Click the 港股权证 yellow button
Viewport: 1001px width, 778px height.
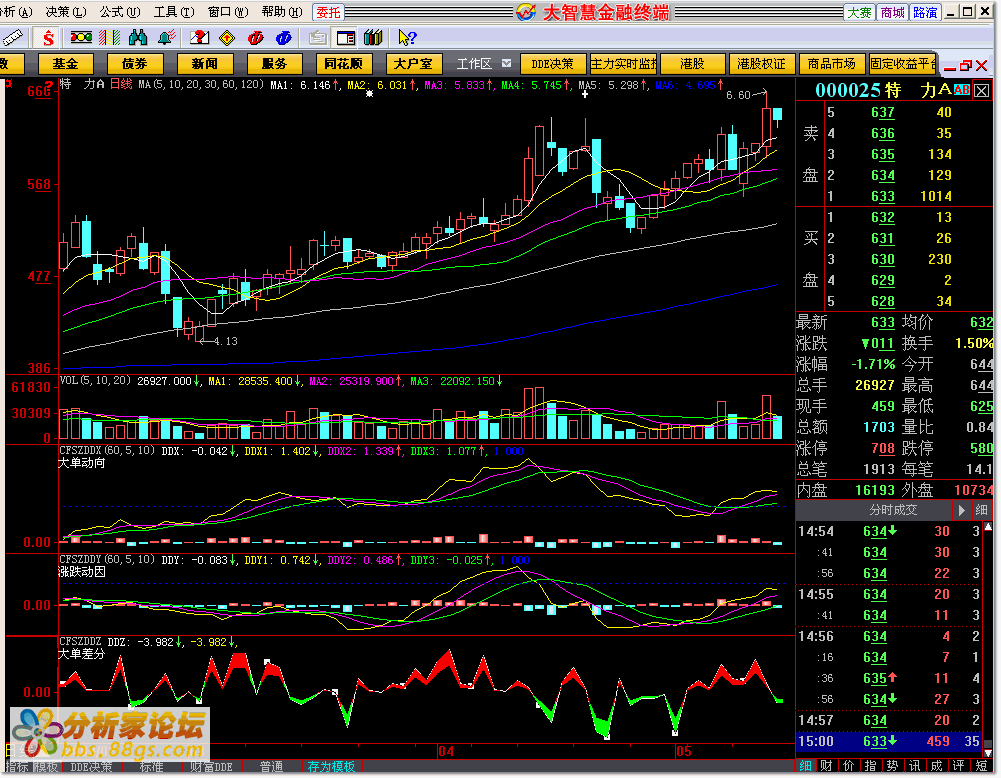[762, 64]
